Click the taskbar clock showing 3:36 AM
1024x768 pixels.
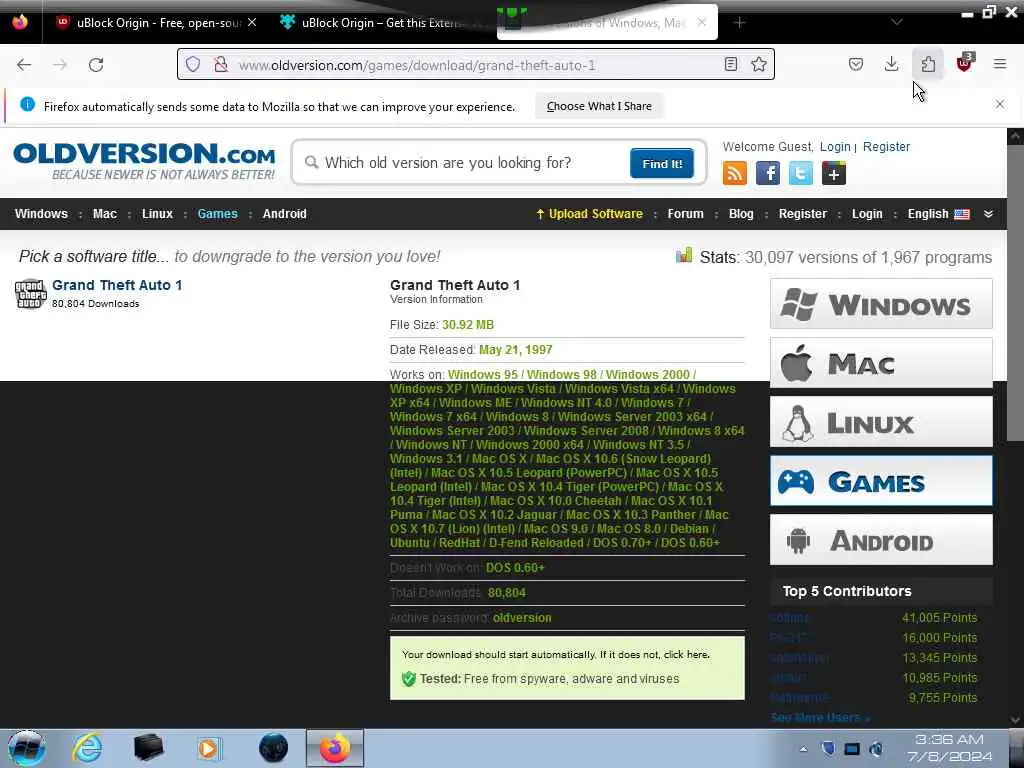point(949,748)
